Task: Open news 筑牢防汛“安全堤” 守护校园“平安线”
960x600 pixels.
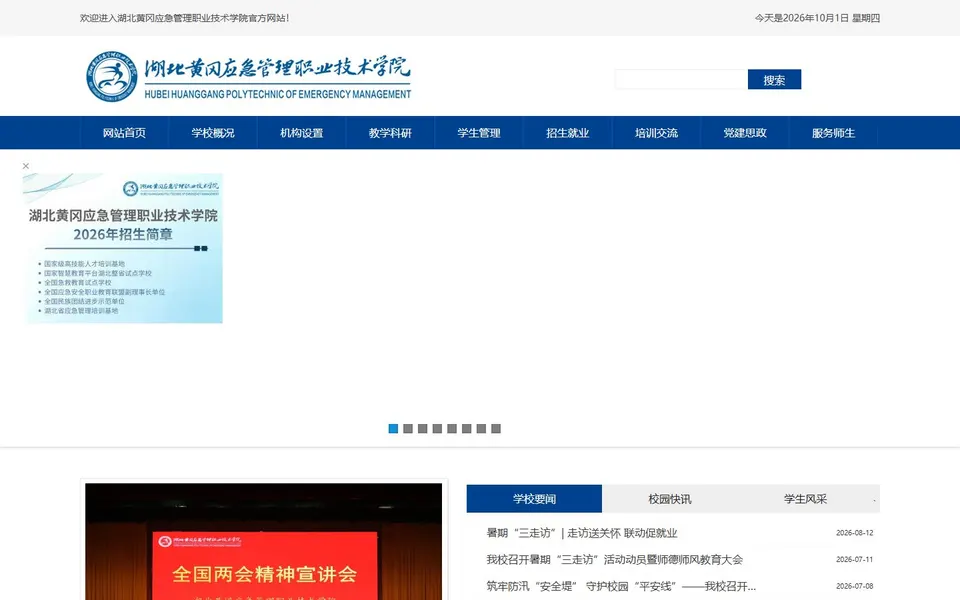Action: [621, 586]
